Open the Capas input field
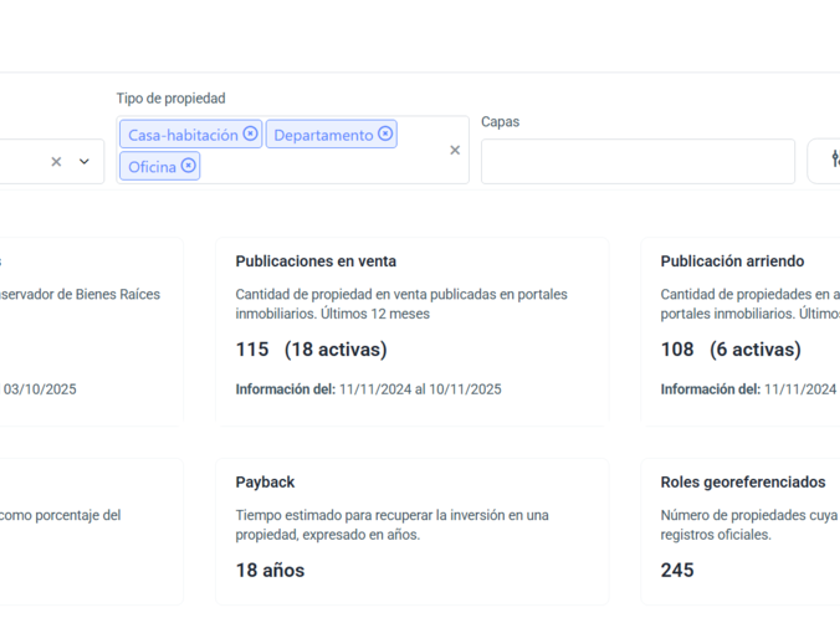The width and height of the screenshot is (840, 630). click(638, 161)
